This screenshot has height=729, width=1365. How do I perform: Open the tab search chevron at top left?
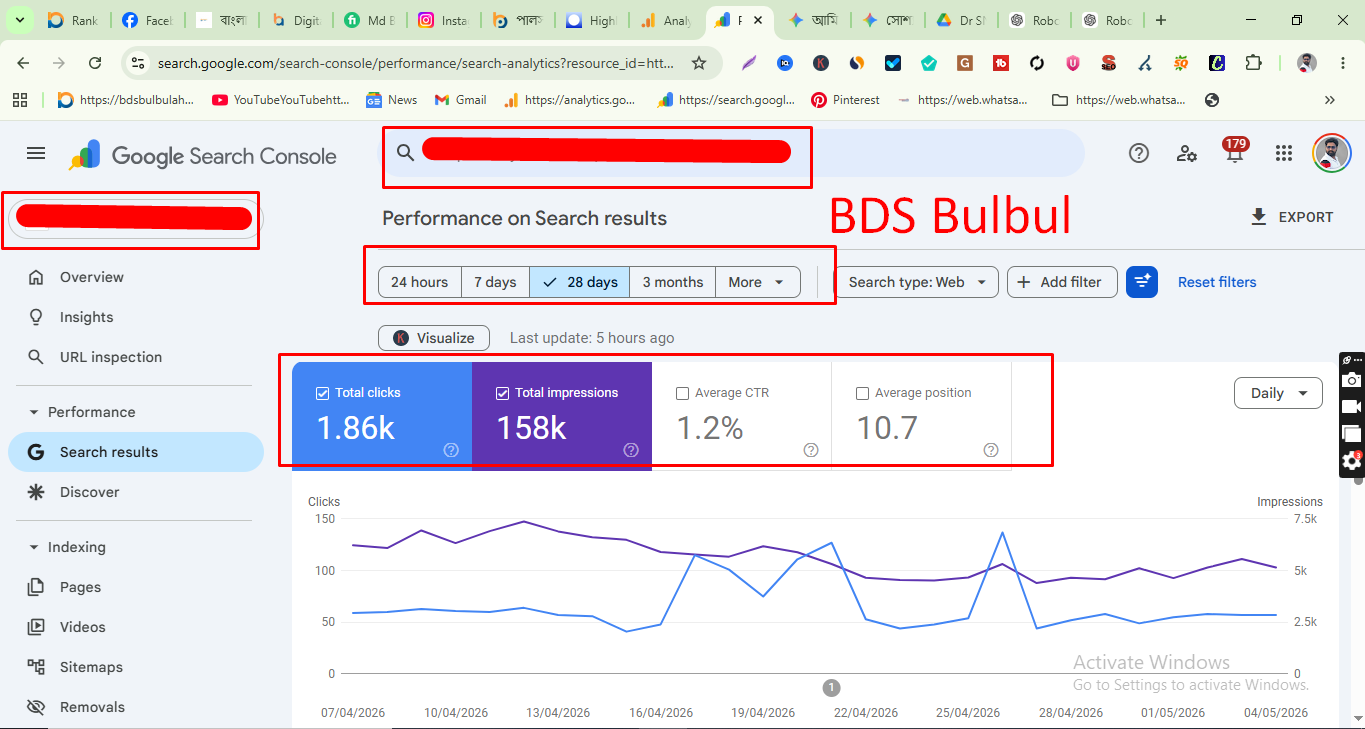click(20, 20)
